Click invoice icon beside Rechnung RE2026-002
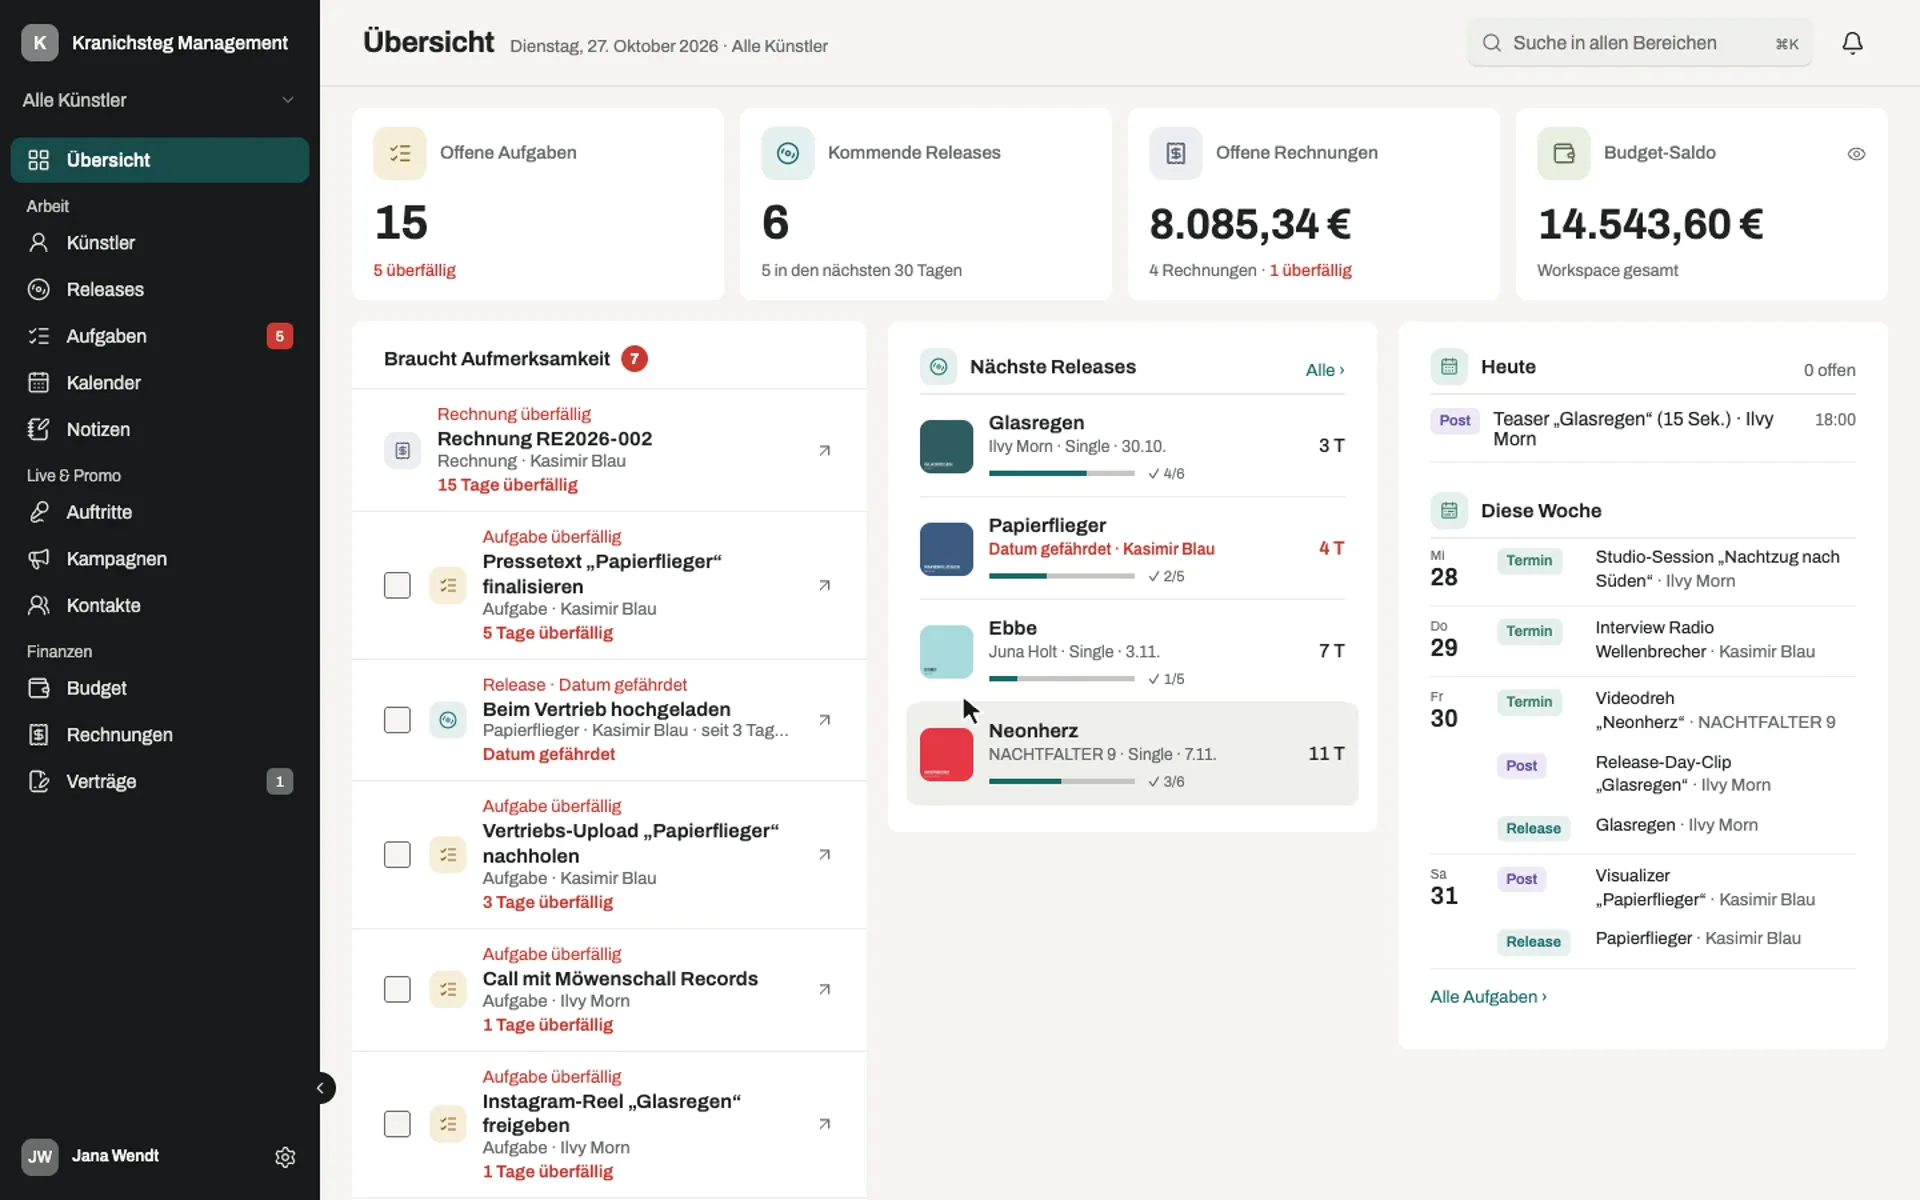 (402, 450)
